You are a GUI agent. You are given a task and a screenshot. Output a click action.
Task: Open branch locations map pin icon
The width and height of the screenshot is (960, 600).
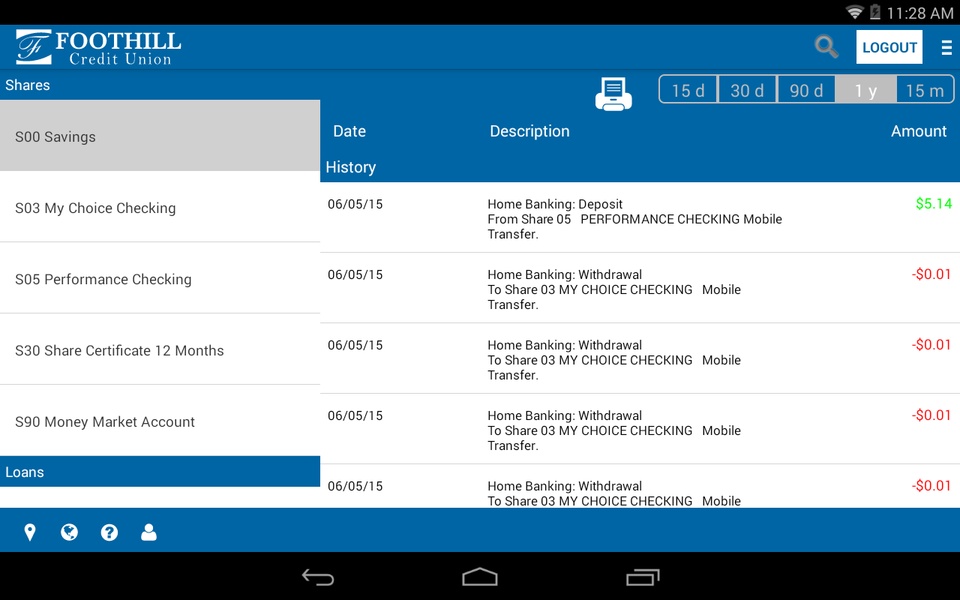coord(29,532)
